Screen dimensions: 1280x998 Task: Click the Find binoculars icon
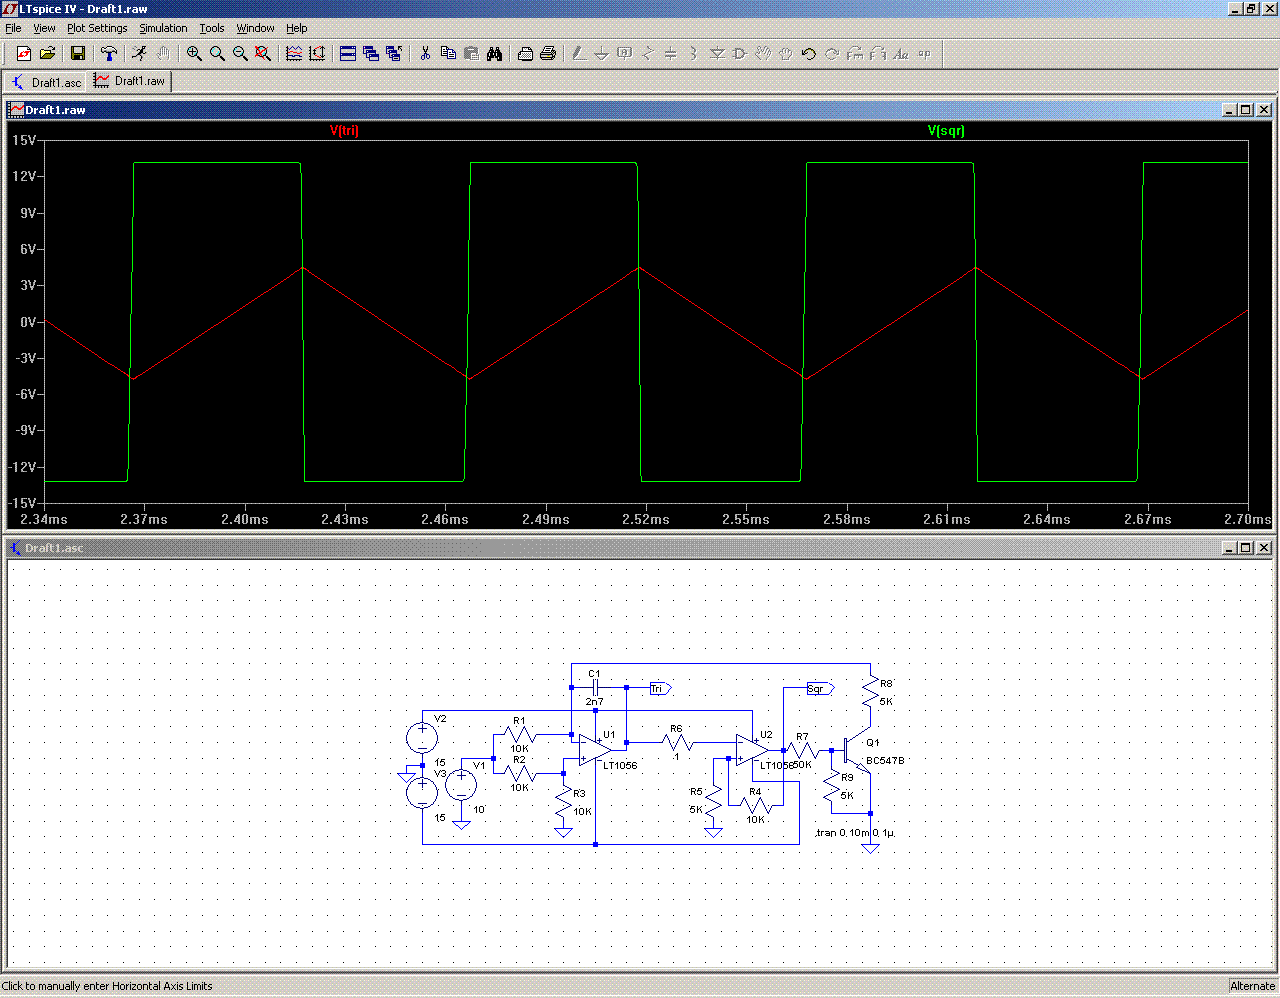click(494, 54)
